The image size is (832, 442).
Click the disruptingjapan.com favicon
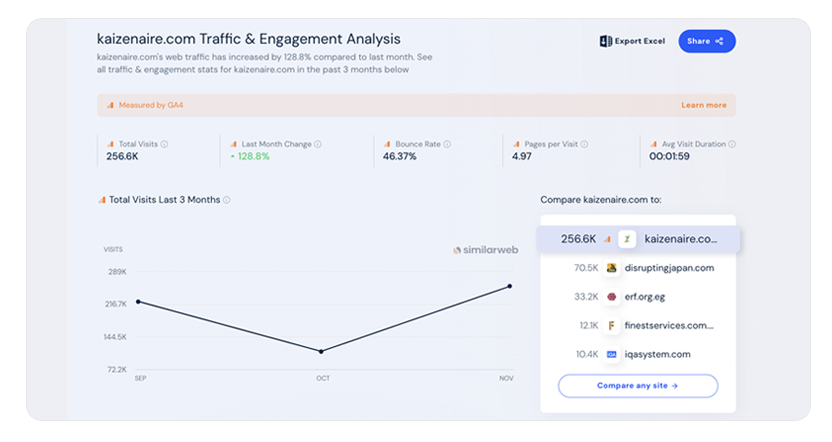612,268
